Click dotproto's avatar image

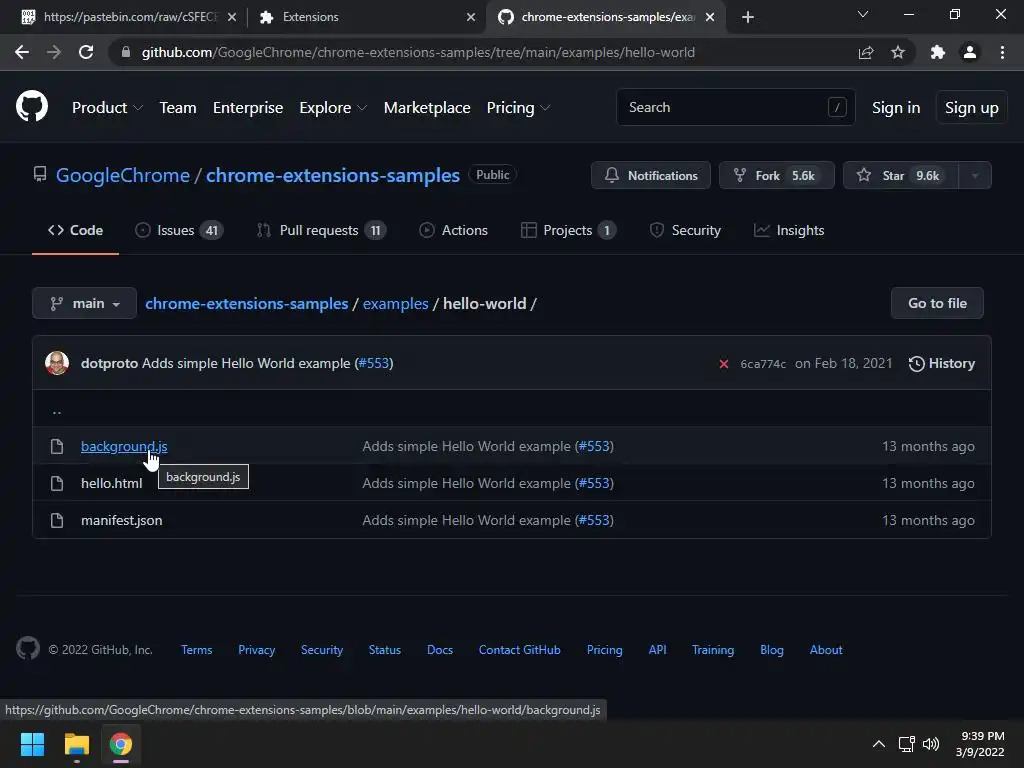57,363
